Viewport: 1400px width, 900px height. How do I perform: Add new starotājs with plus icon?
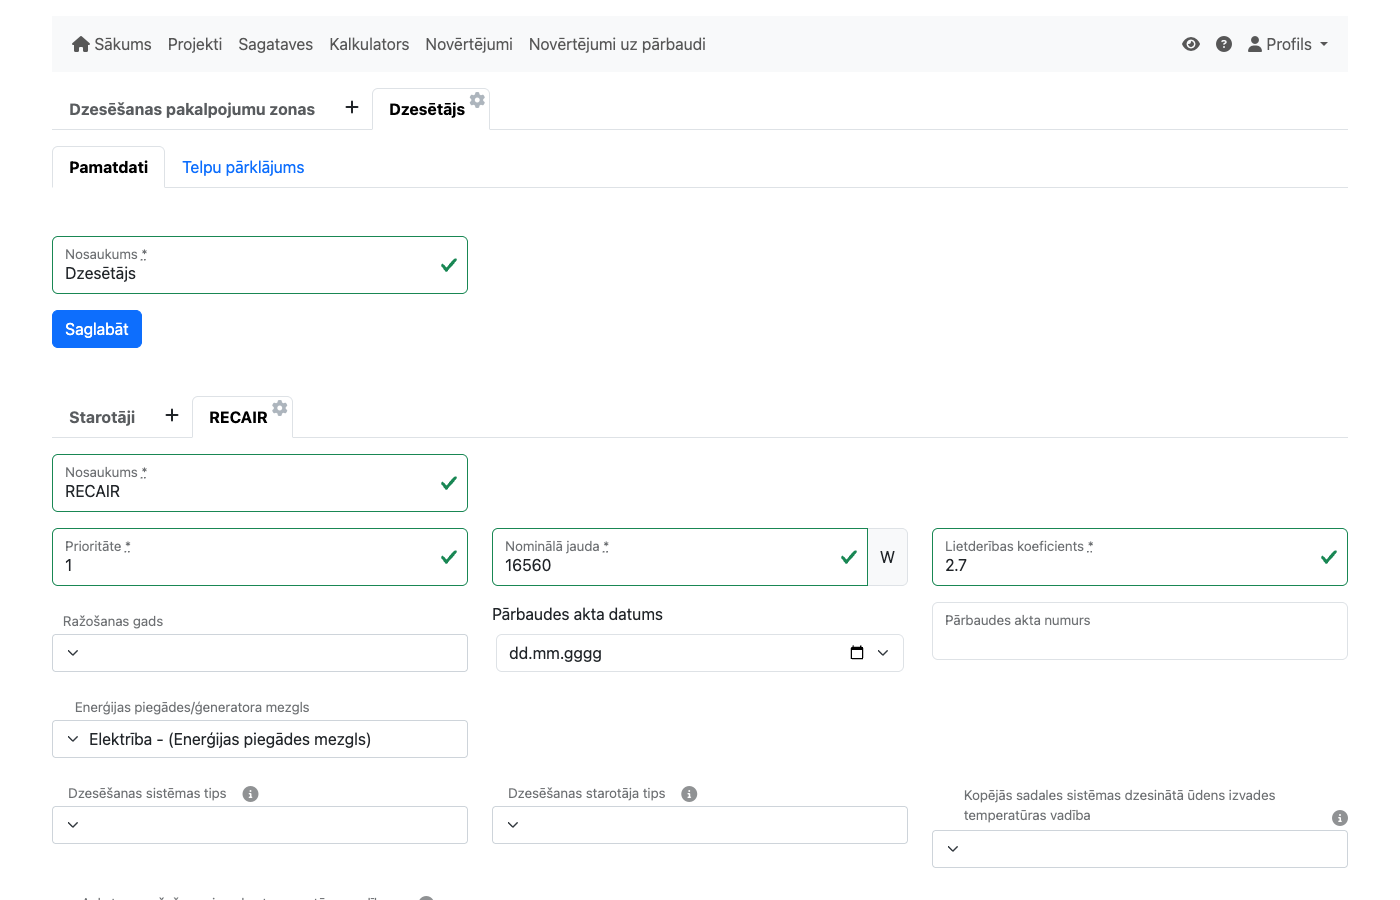(172, 416)
